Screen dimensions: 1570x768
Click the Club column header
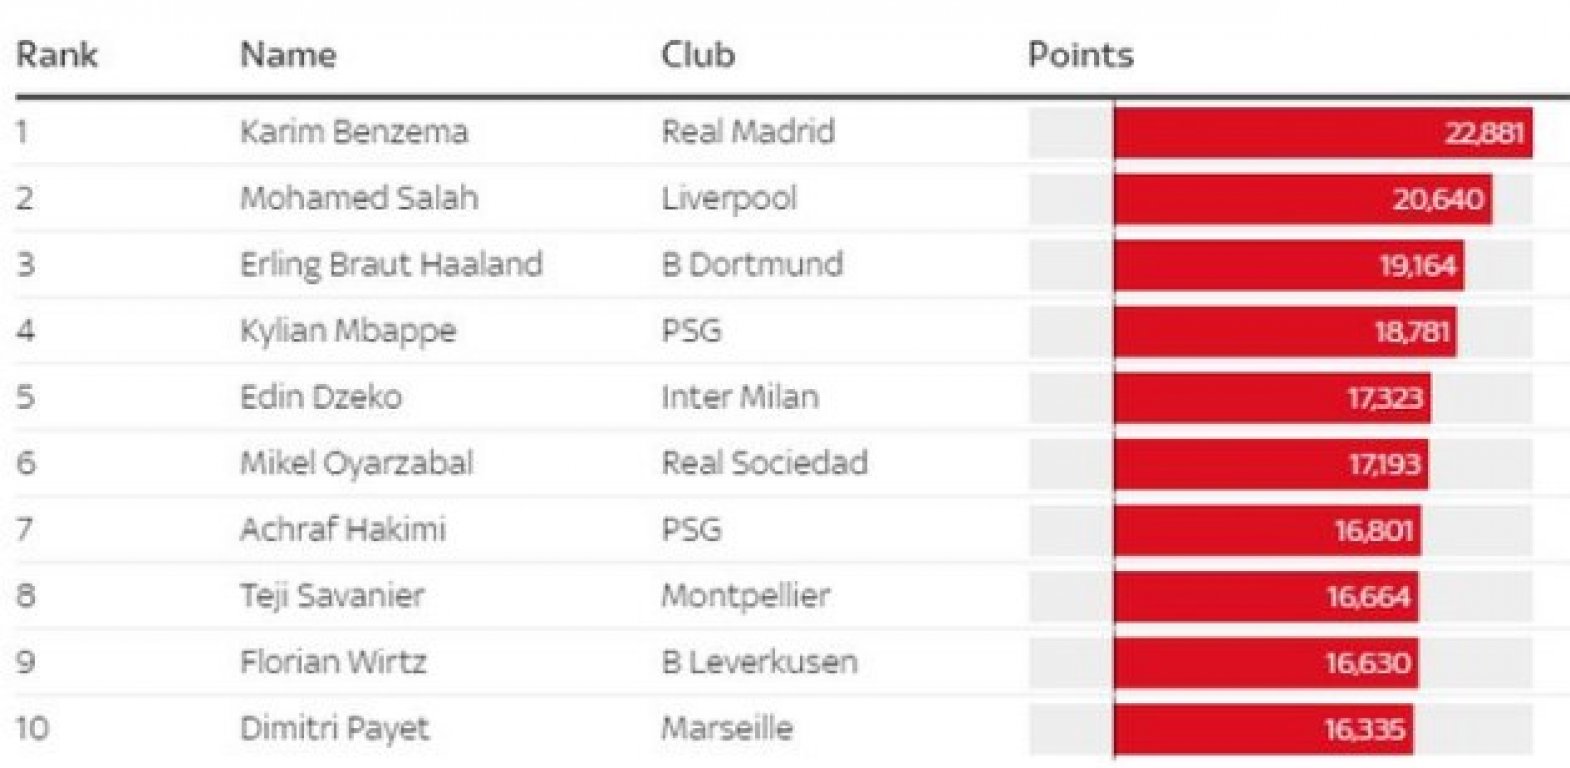click(698, 54)
